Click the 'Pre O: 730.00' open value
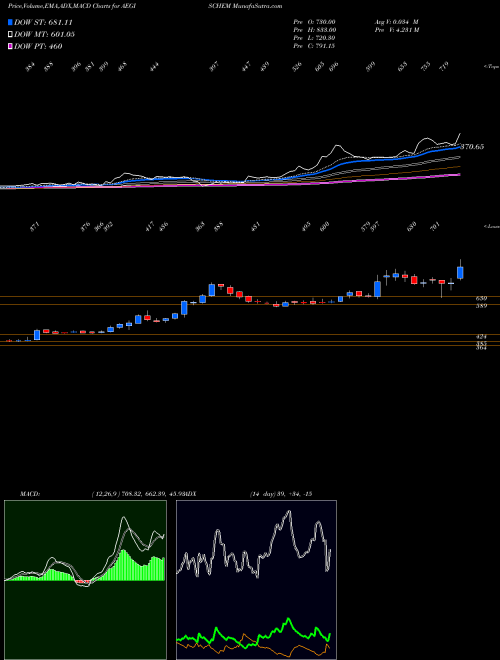Image resolution: width=500 pixels, height=660 pixels. pyautogui.click(x=314, y=22)
